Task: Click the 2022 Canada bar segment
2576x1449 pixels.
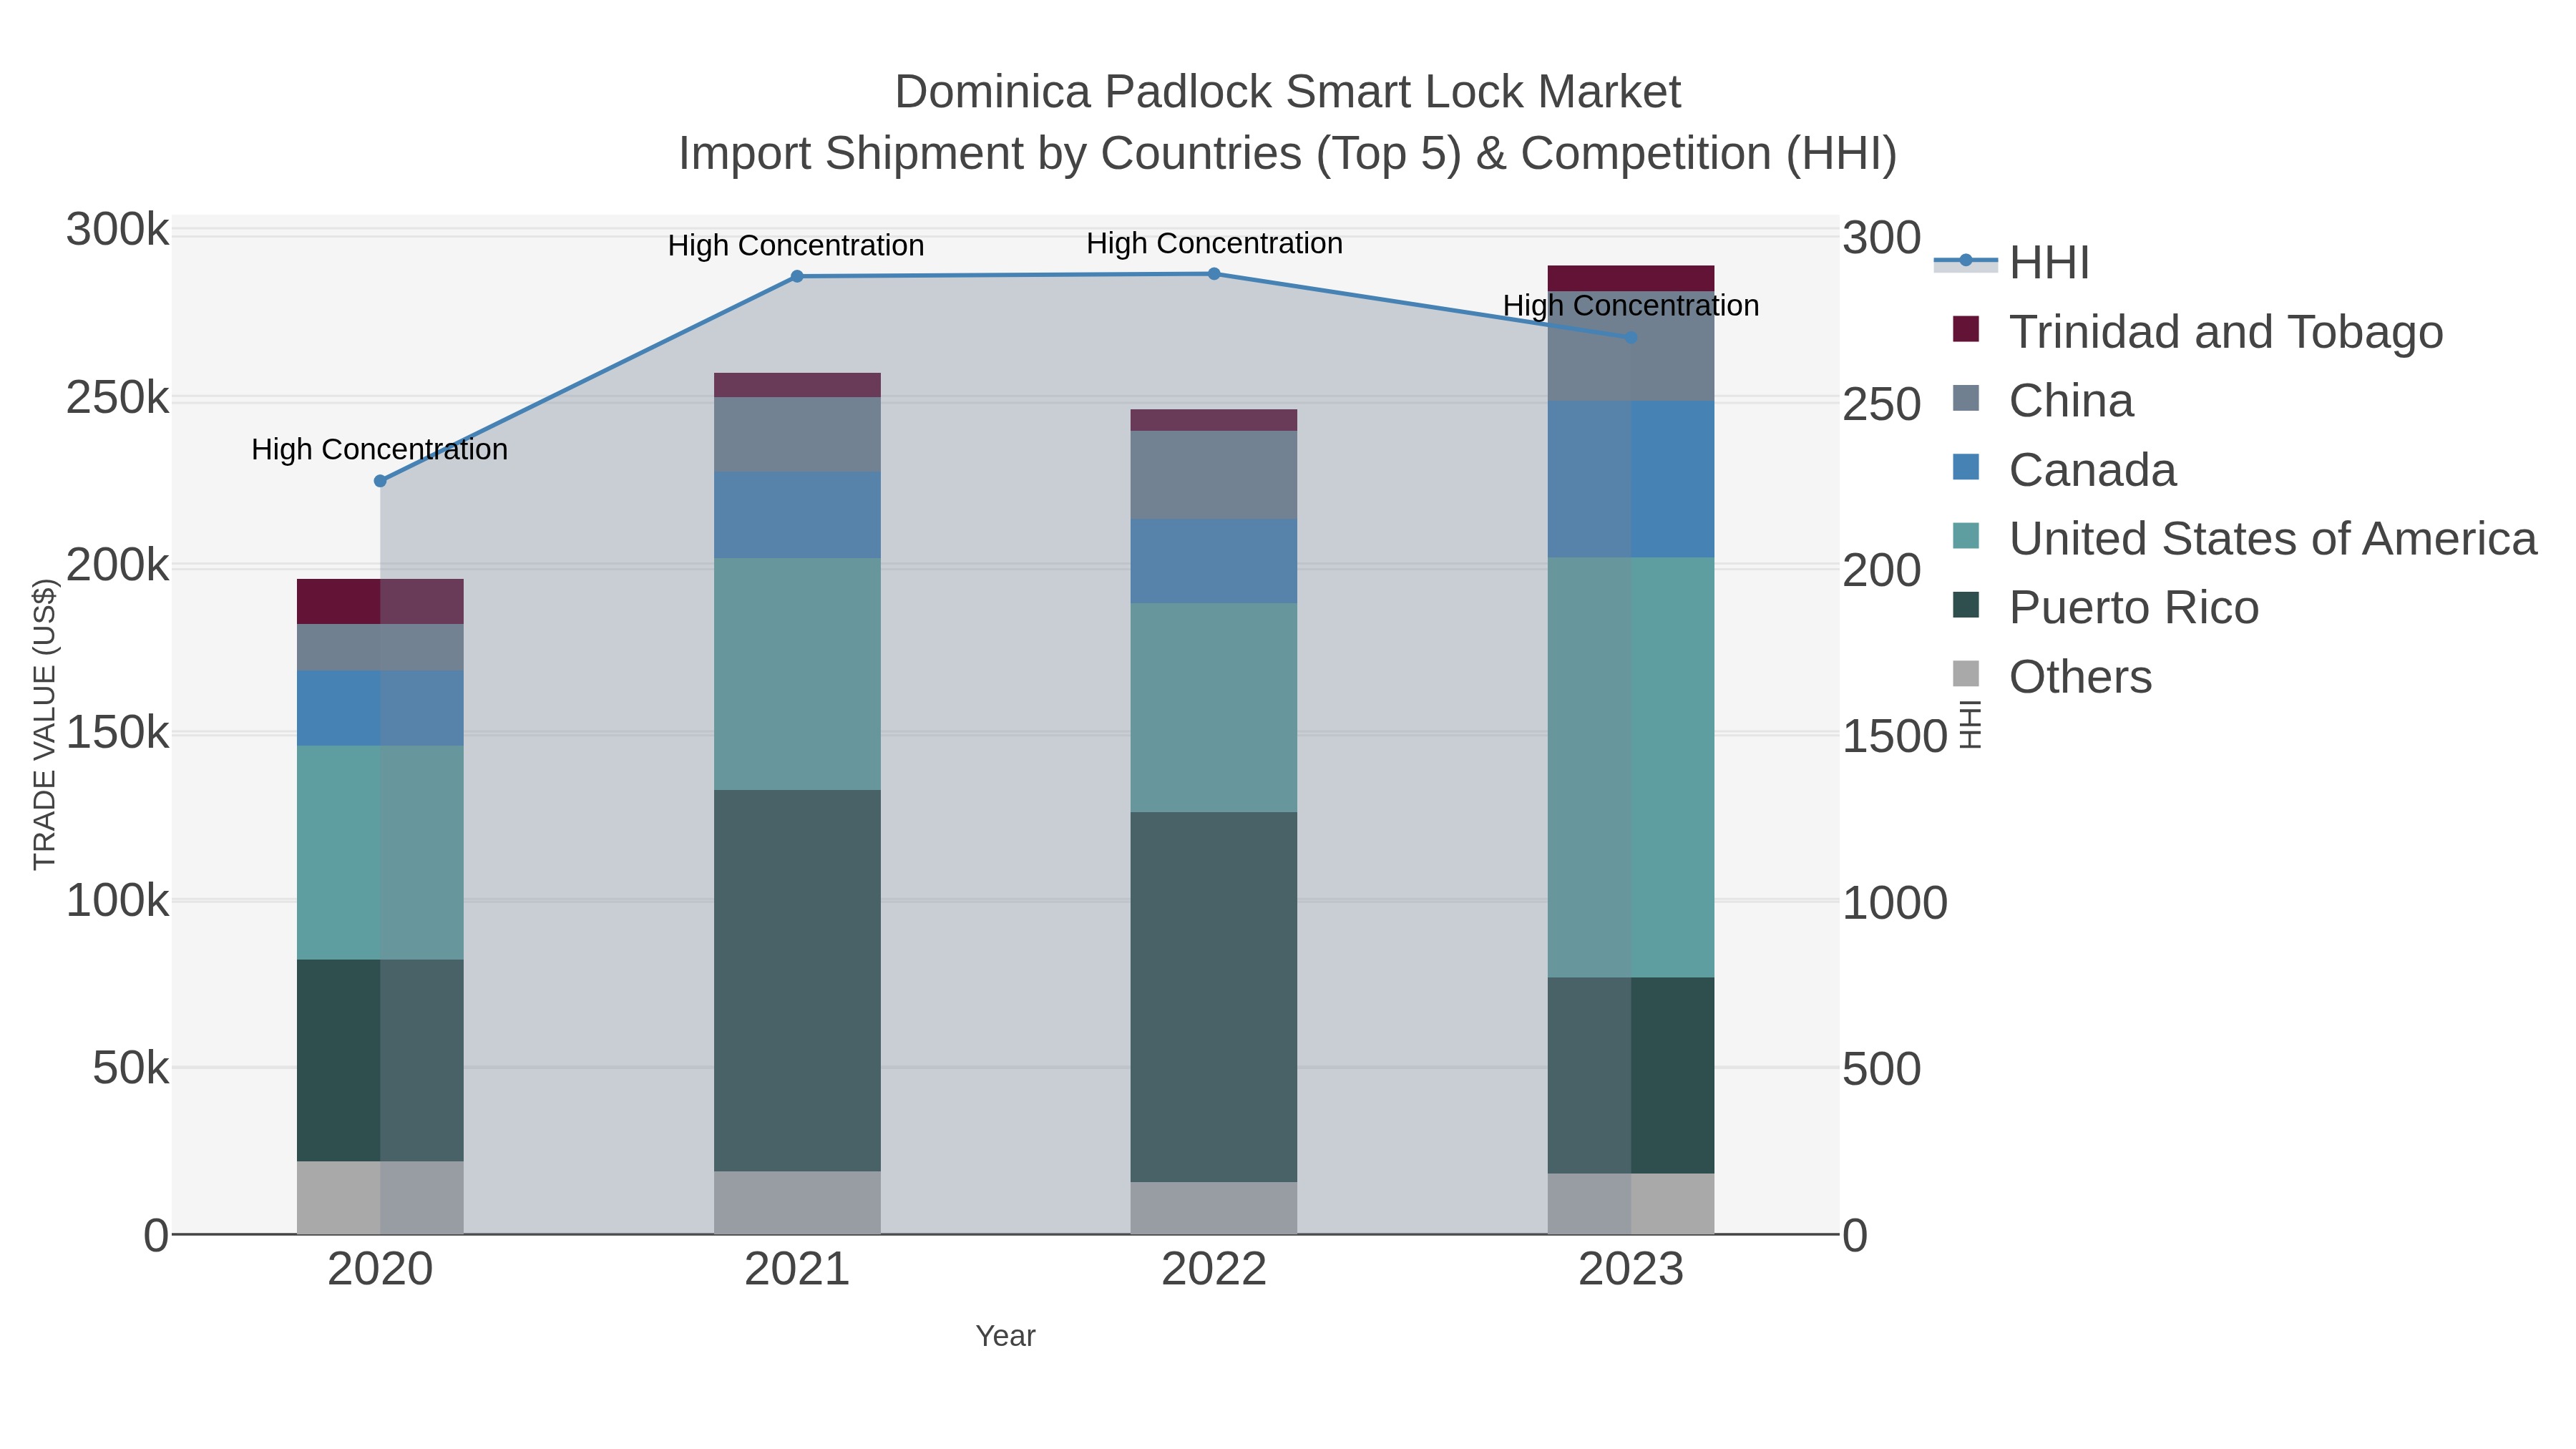Action: tap(1214, 561)
